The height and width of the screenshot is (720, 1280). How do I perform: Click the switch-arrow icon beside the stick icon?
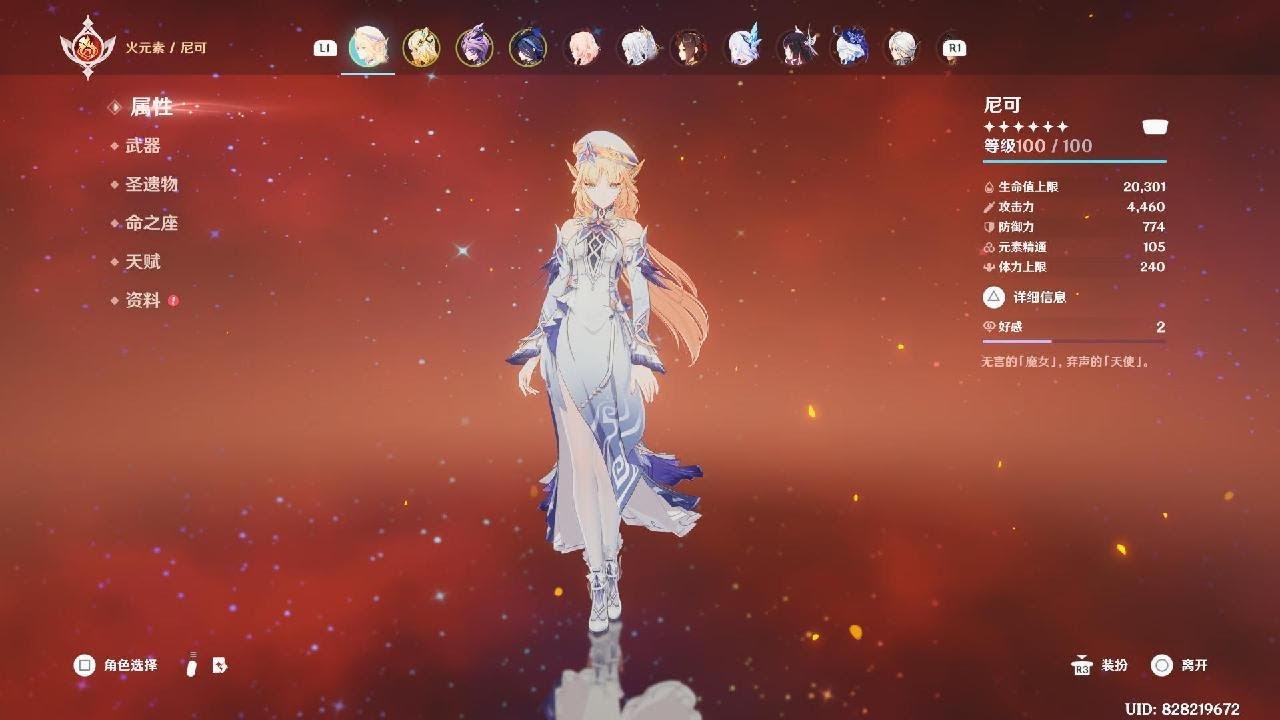tap(220, 665)
